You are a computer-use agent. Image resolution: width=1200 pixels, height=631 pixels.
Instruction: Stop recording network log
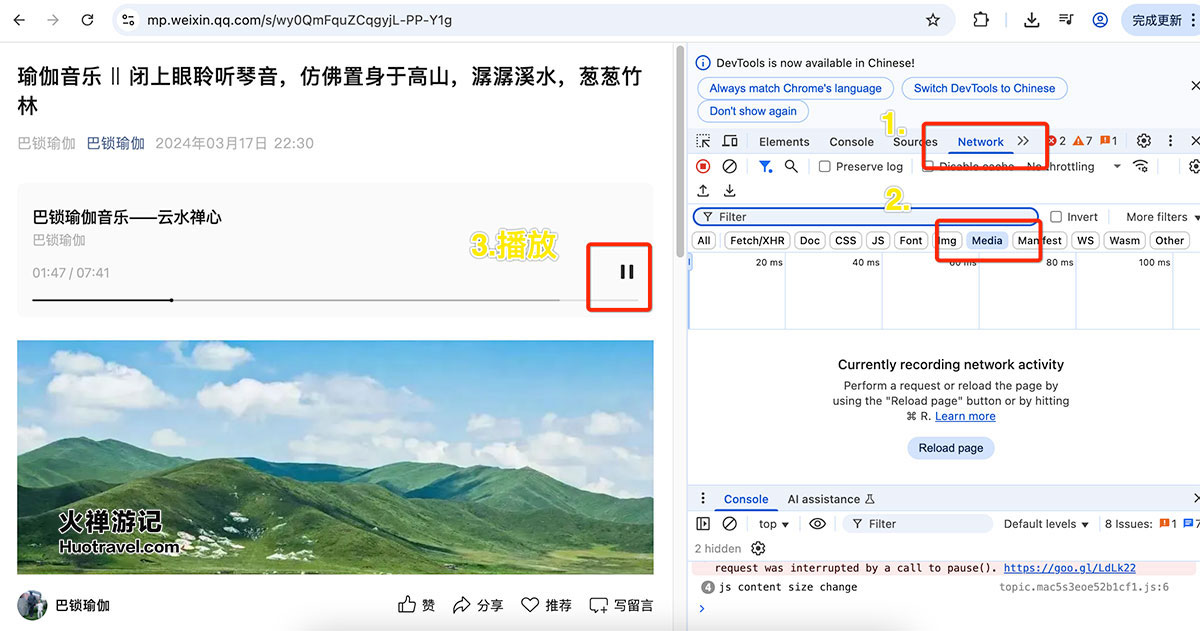(703, 166)
